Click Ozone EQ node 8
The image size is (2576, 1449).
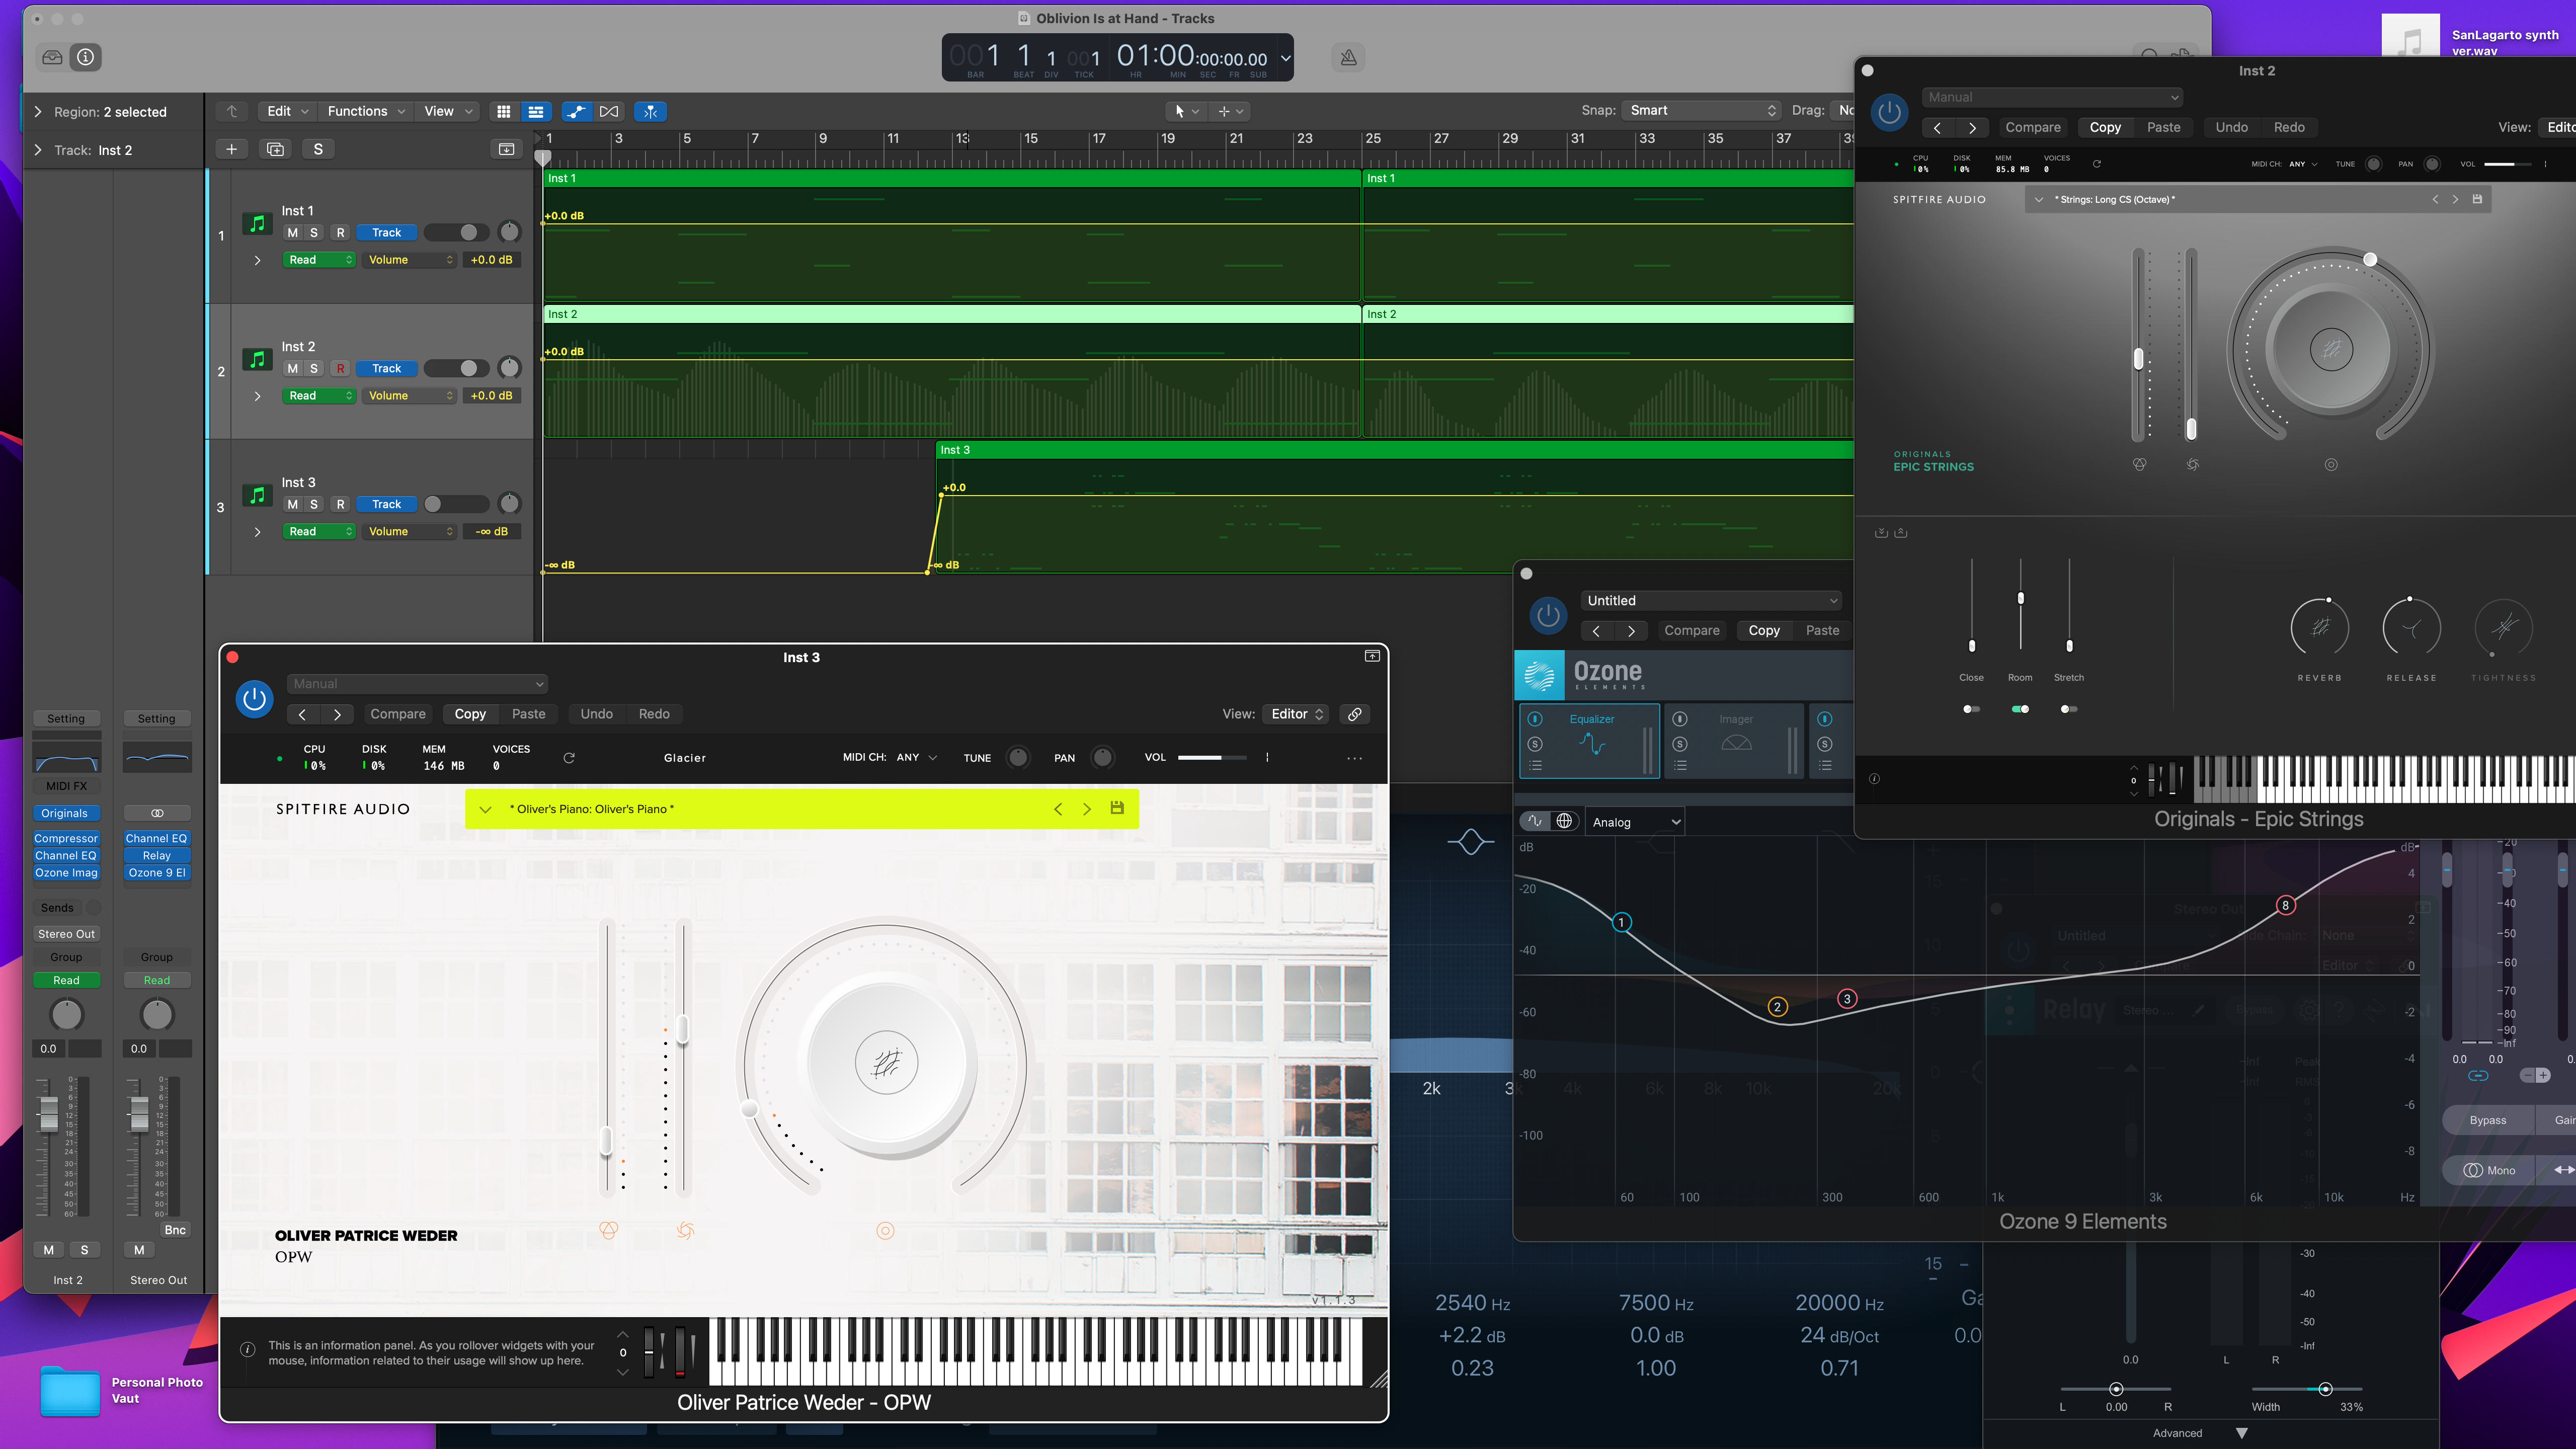(x=2285, y=906)
